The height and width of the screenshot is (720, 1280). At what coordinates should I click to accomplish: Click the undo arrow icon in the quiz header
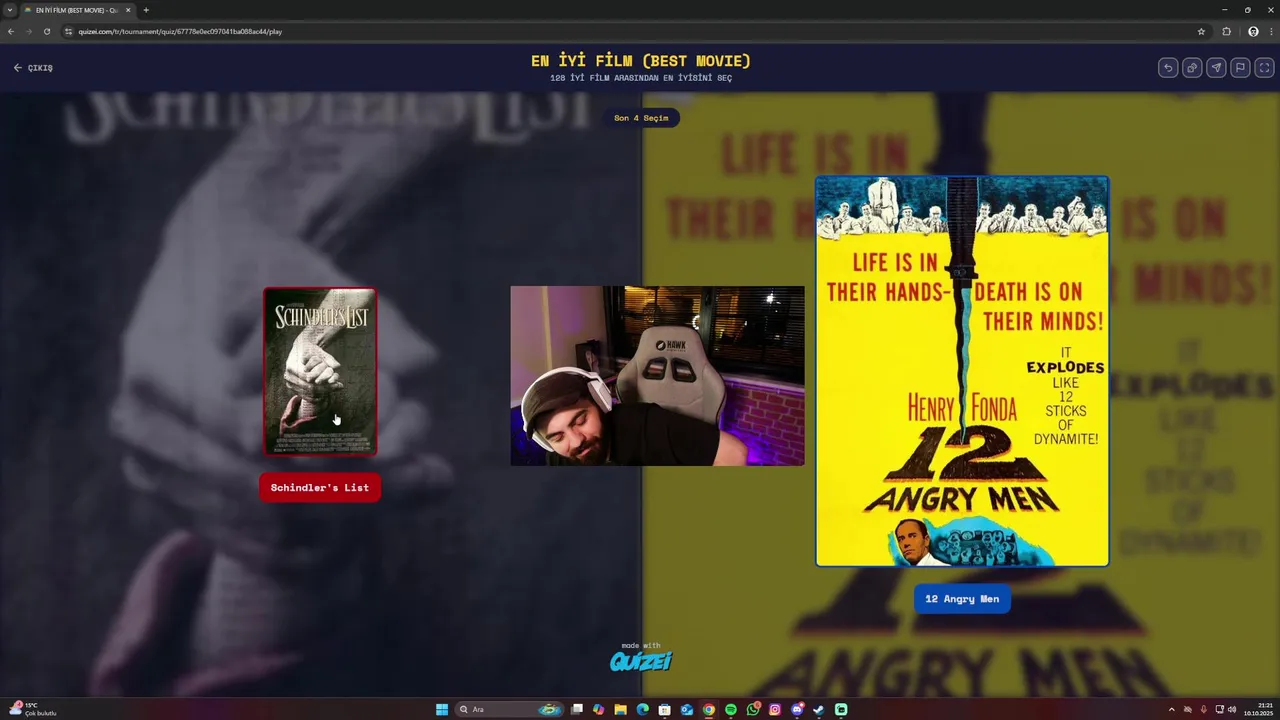[x=1168, y=68]
